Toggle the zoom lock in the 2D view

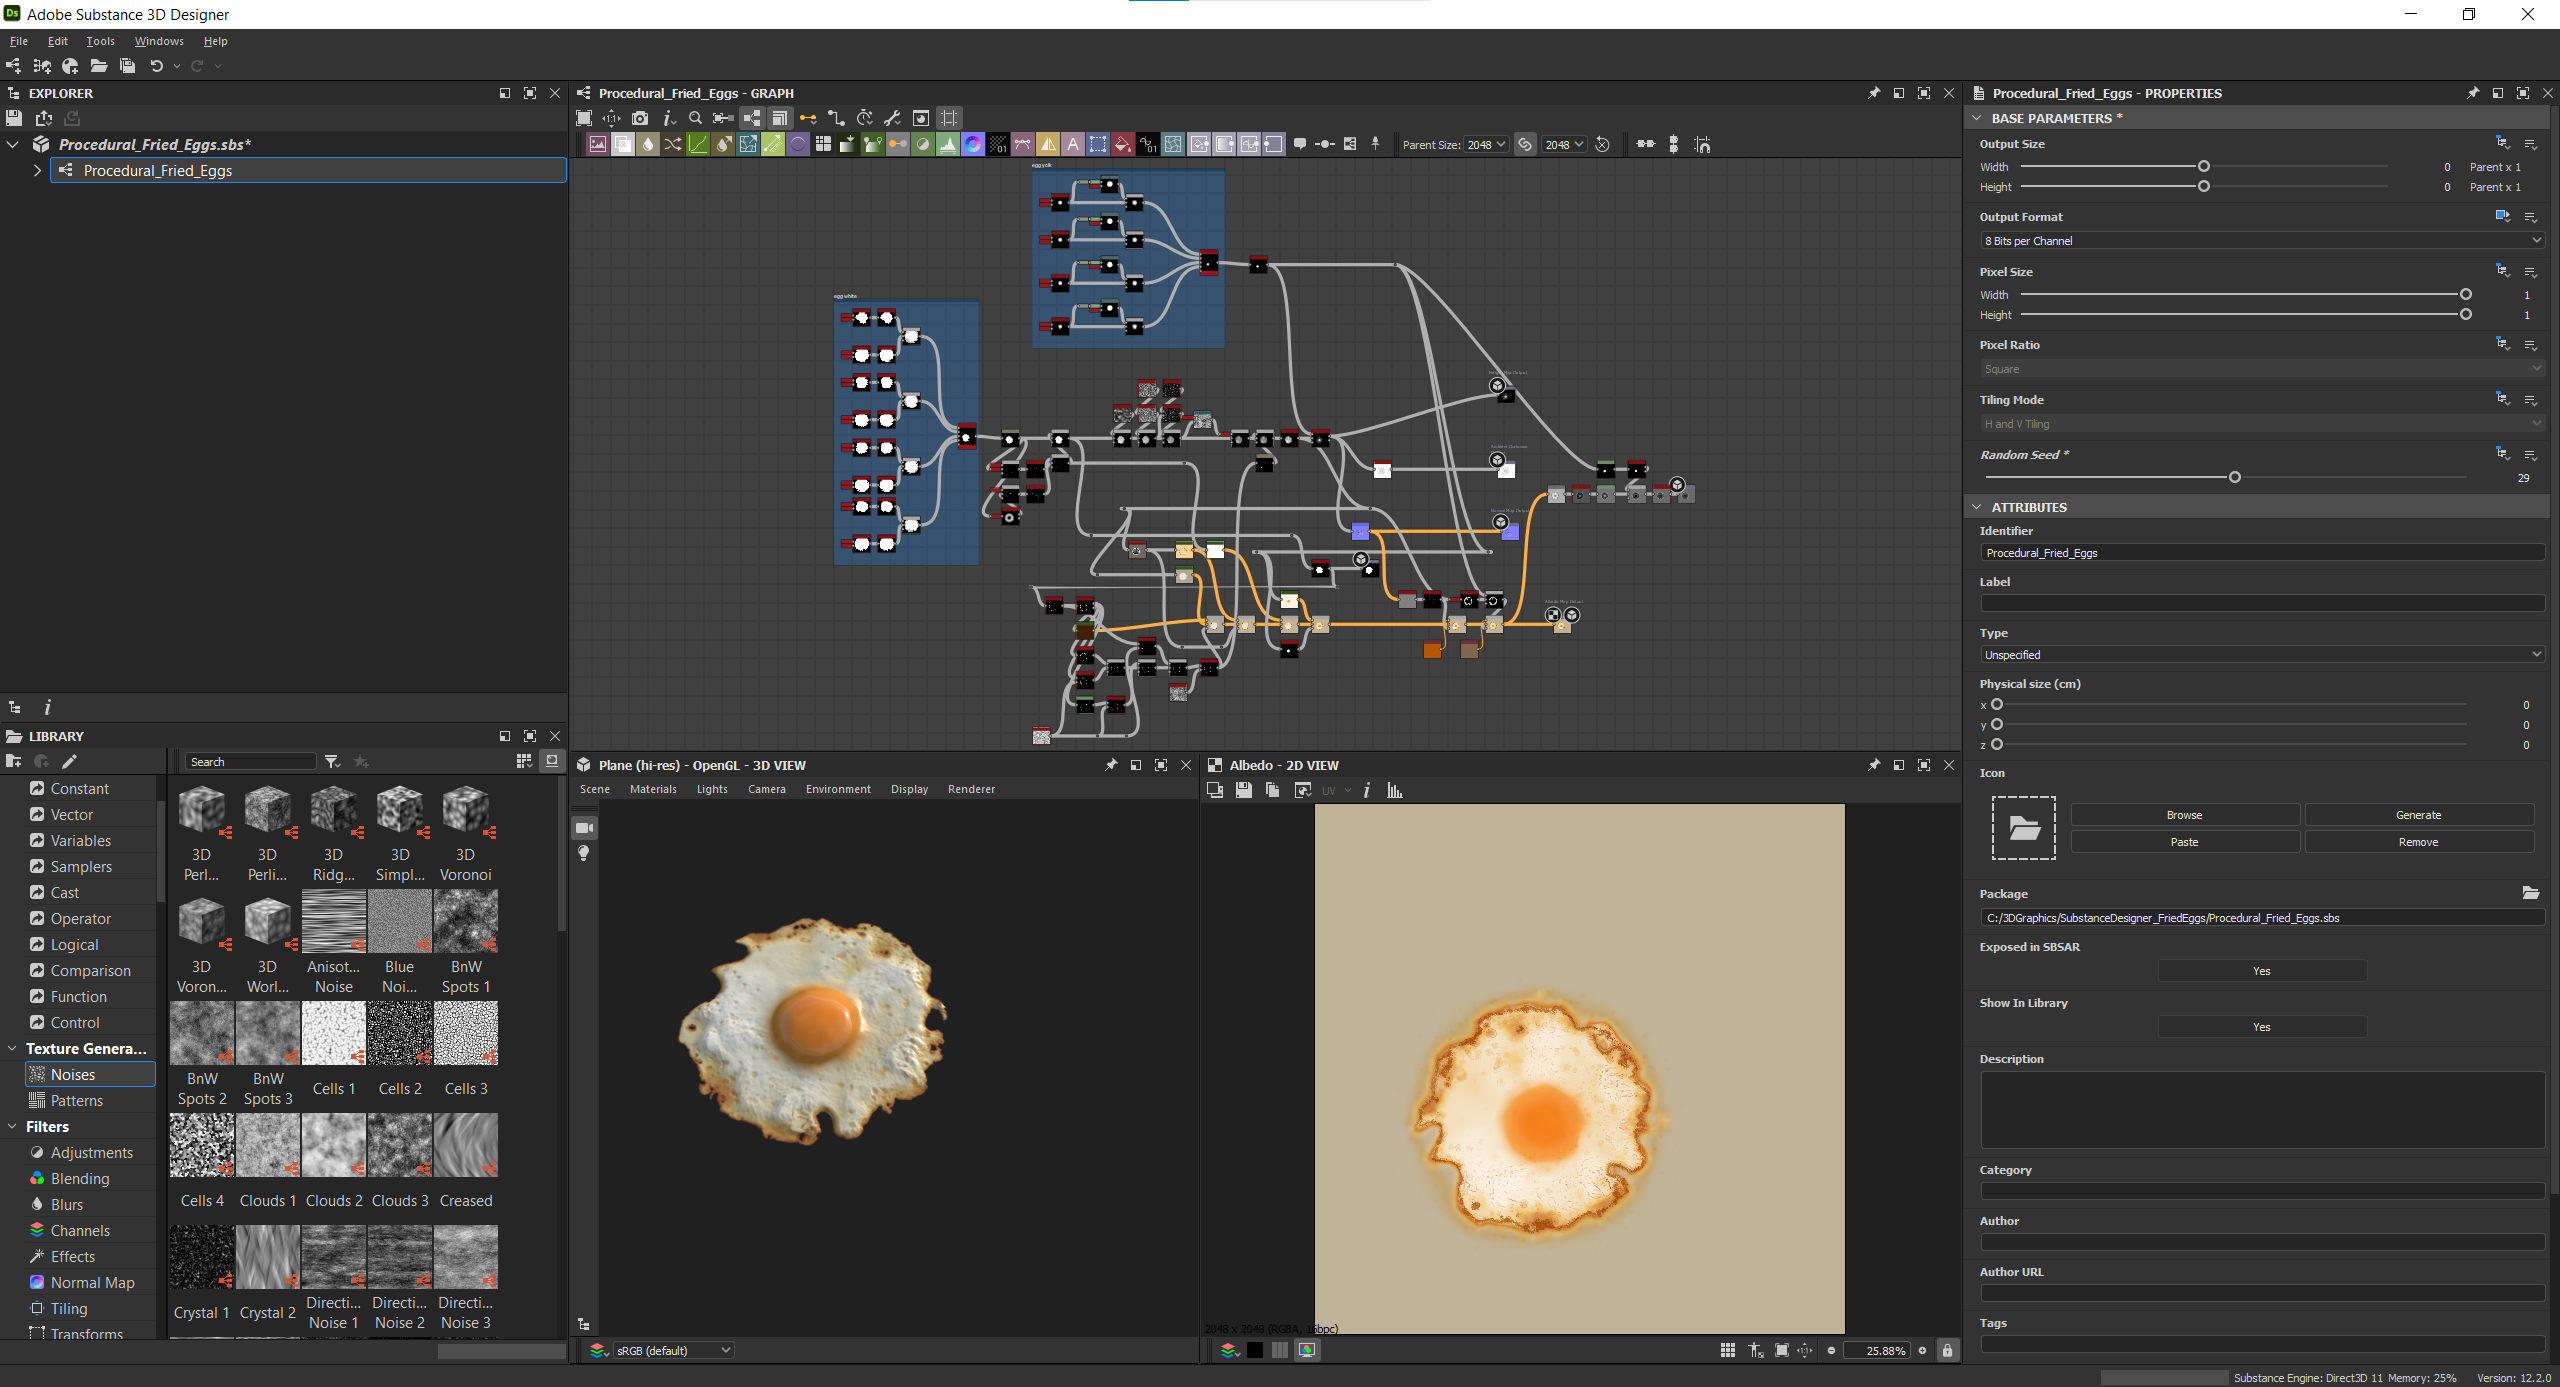(1947, 1350)
